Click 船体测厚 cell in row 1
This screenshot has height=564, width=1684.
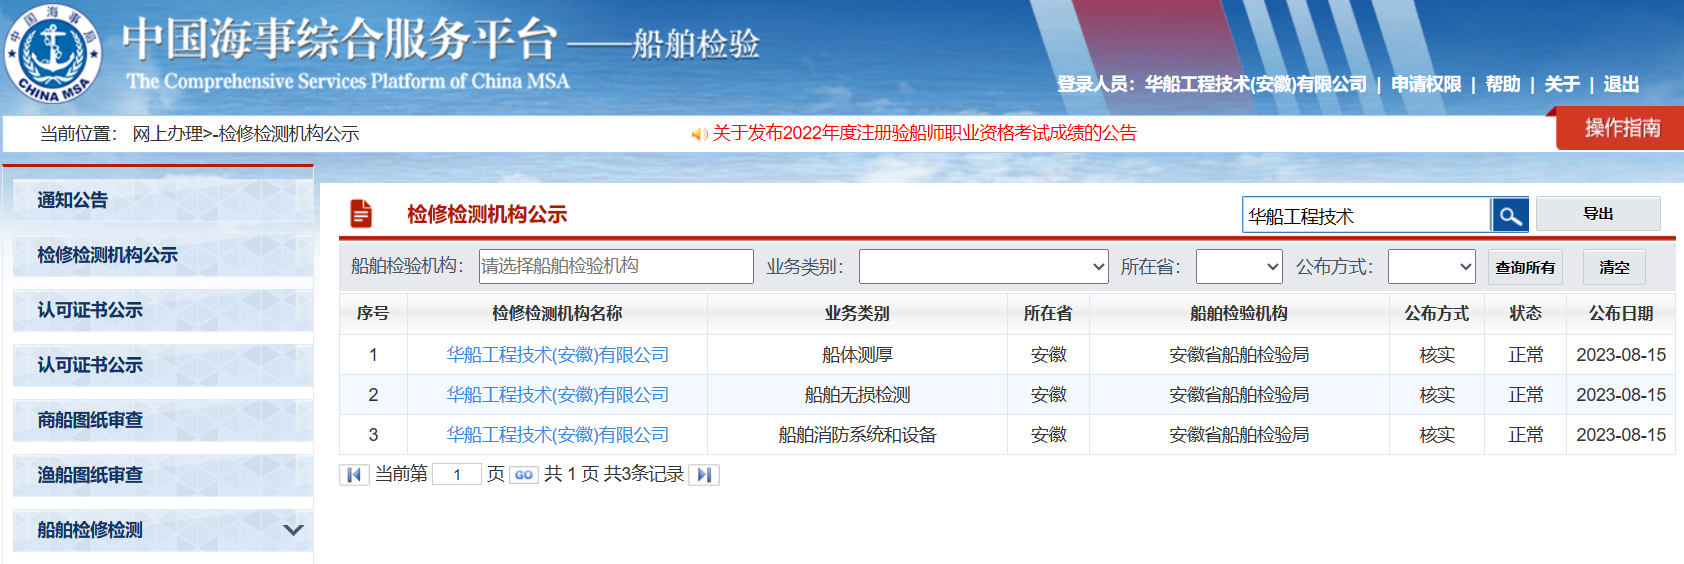pos(857,355)
